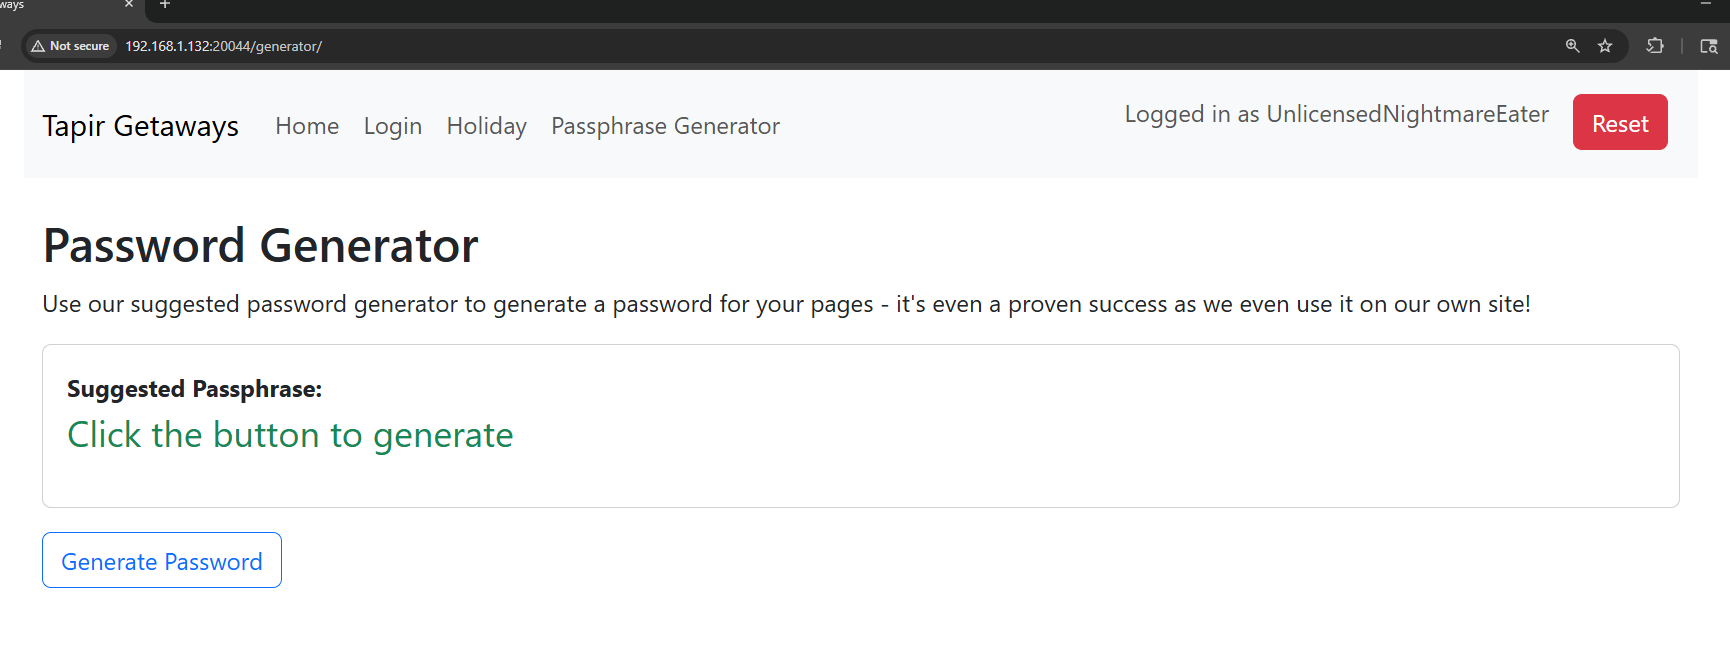Click the Suggested Passphrase label
This screenshot has height=650, width=1730.
point(194,389)
